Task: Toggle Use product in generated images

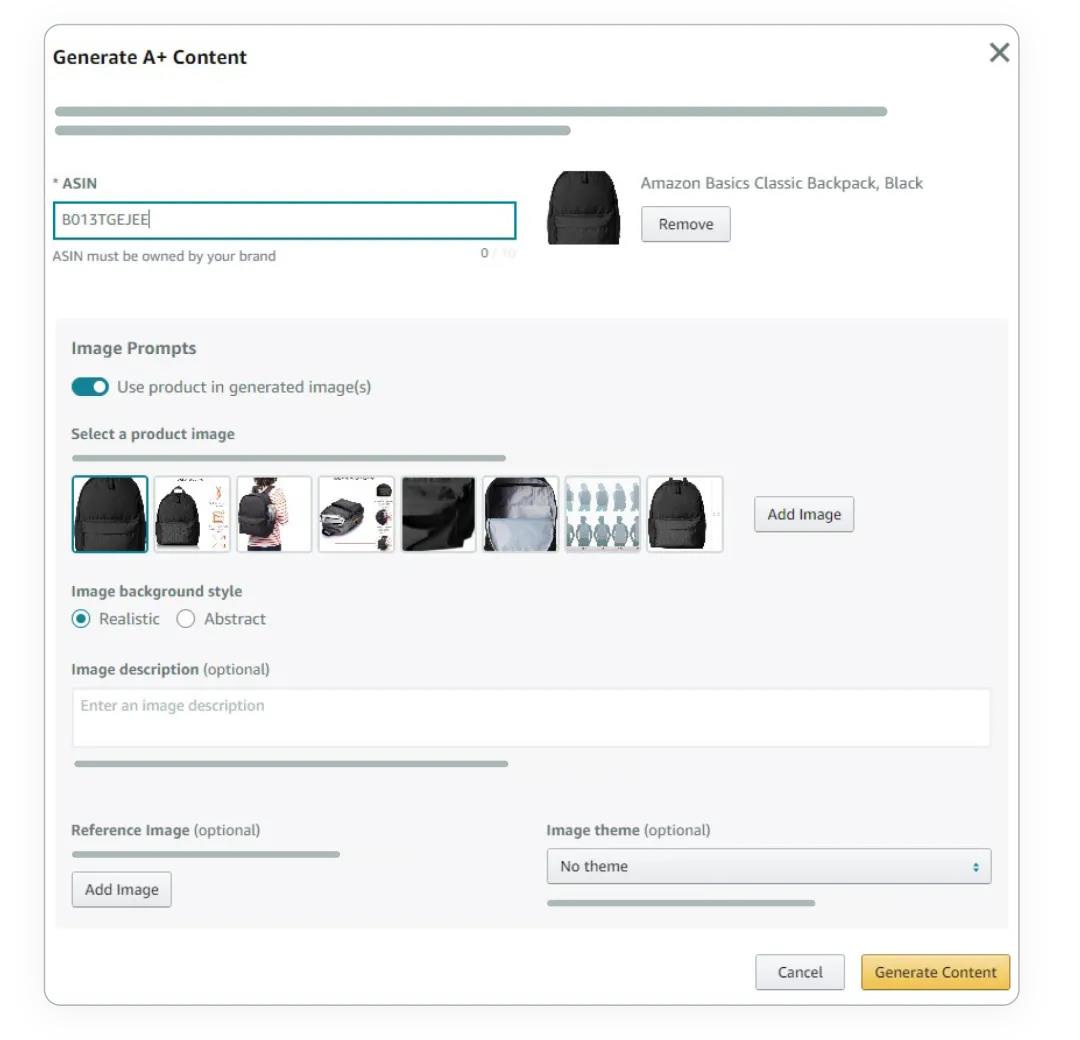Action: click(x=90, y=387)
